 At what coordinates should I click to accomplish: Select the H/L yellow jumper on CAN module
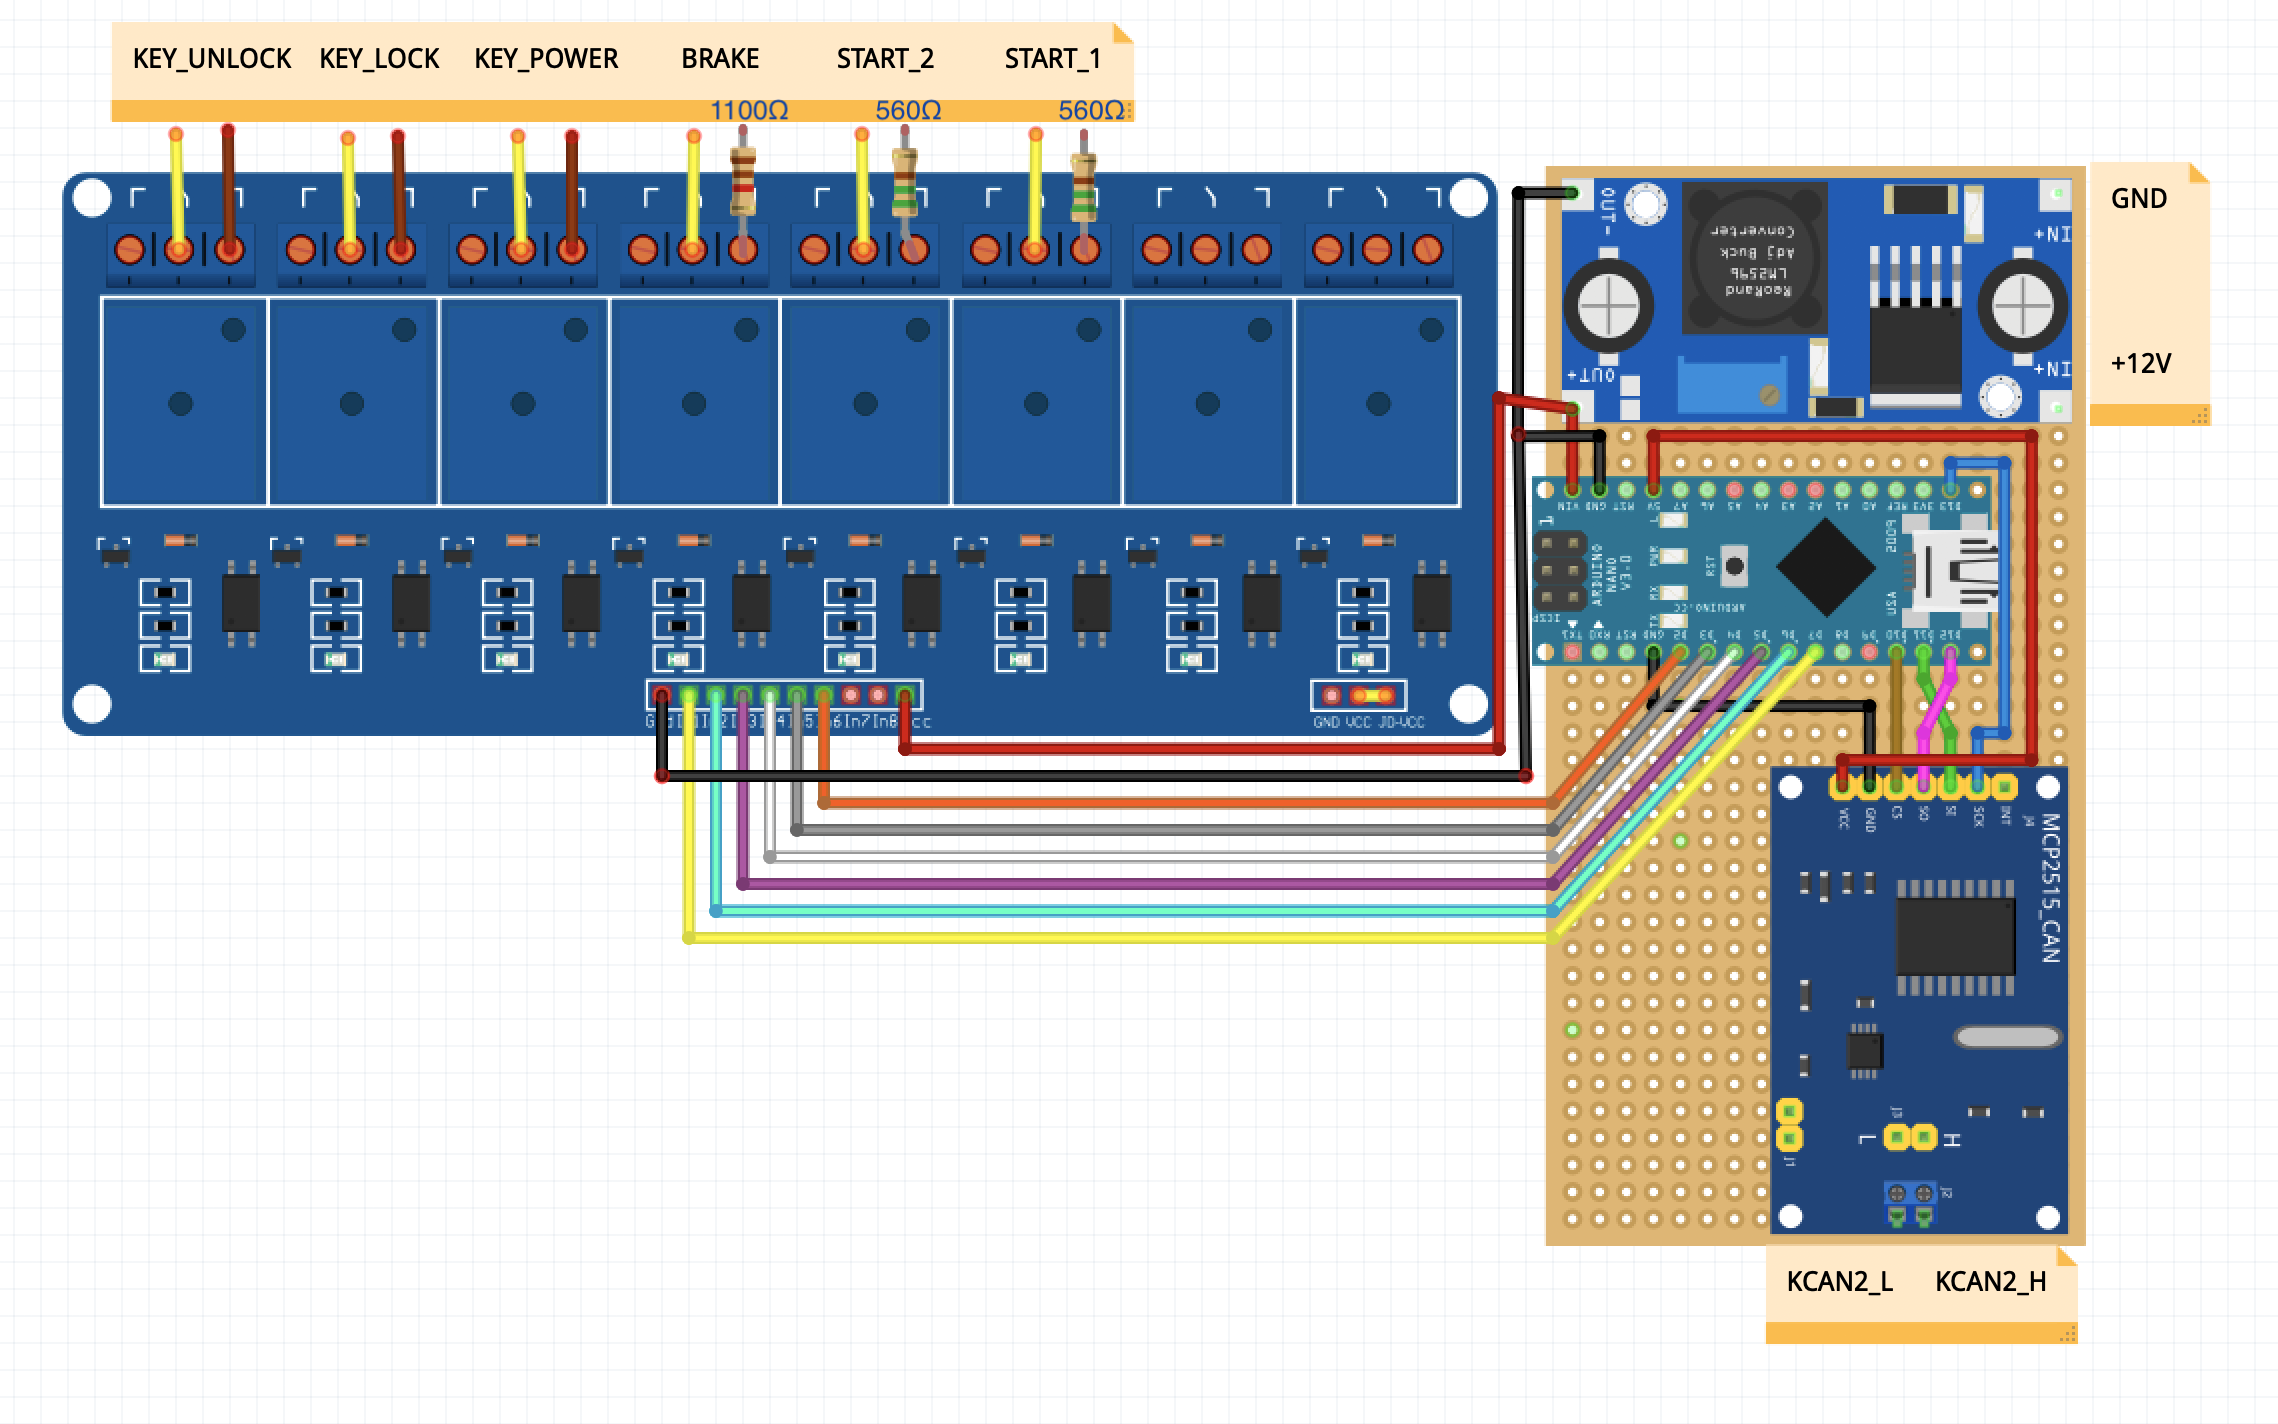[x=1909, y=1137]
